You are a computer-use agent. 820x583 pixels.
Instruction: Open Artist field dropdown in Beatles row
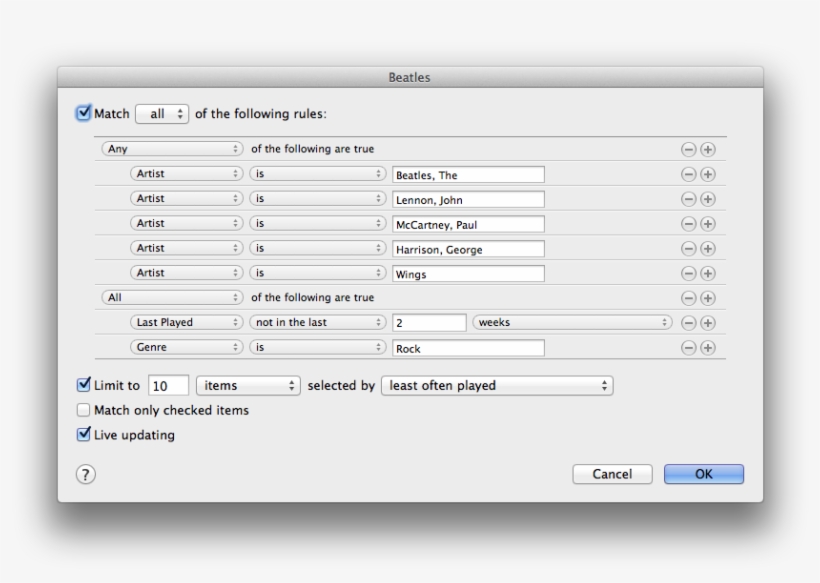(x=187, y=174)
